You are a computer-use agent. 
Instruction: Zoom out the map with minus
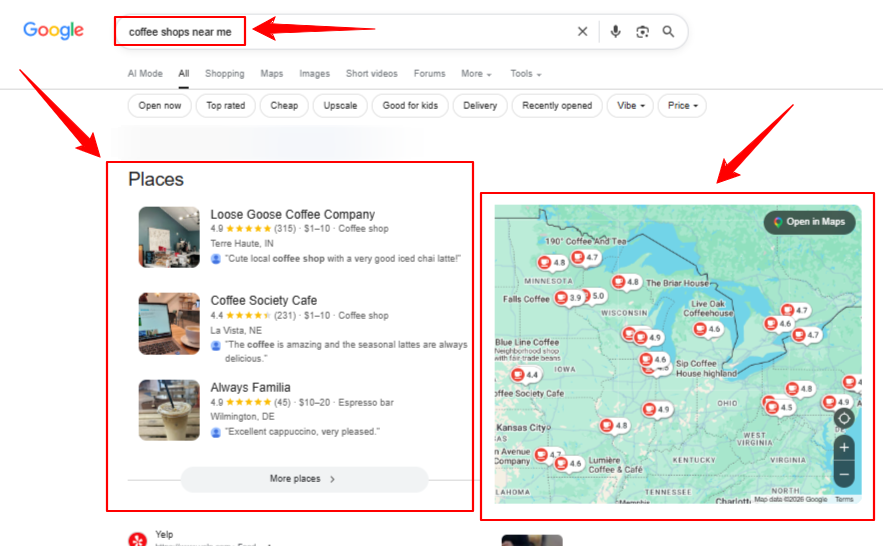(x=844, y=475)
